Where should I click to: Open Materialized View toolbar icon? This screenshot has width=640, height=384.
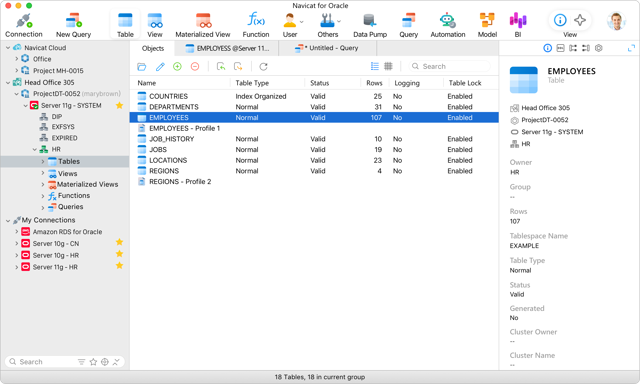coord(203,25)
